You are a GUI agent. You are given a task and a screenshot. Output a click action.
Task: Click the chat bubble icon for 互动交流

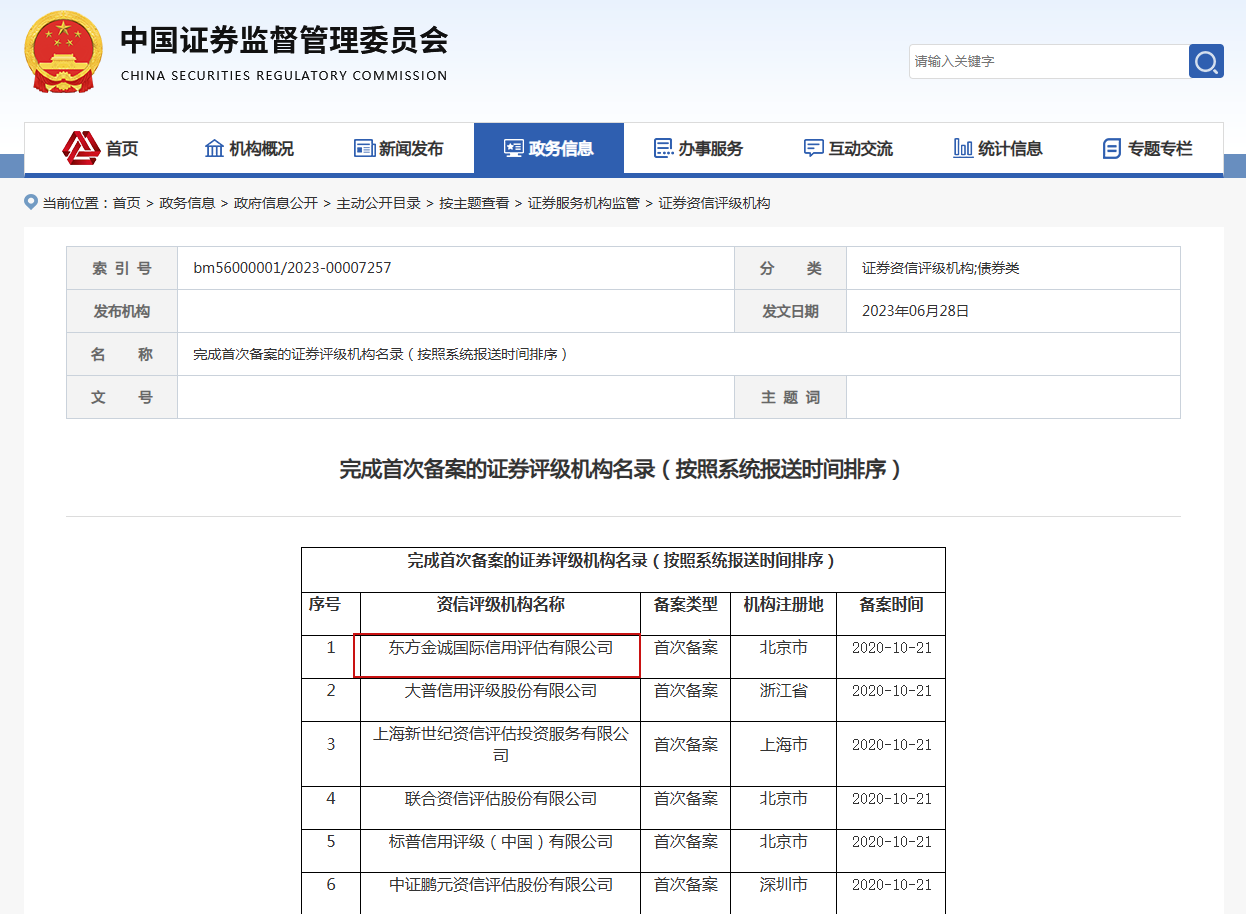tap(813, 148)
